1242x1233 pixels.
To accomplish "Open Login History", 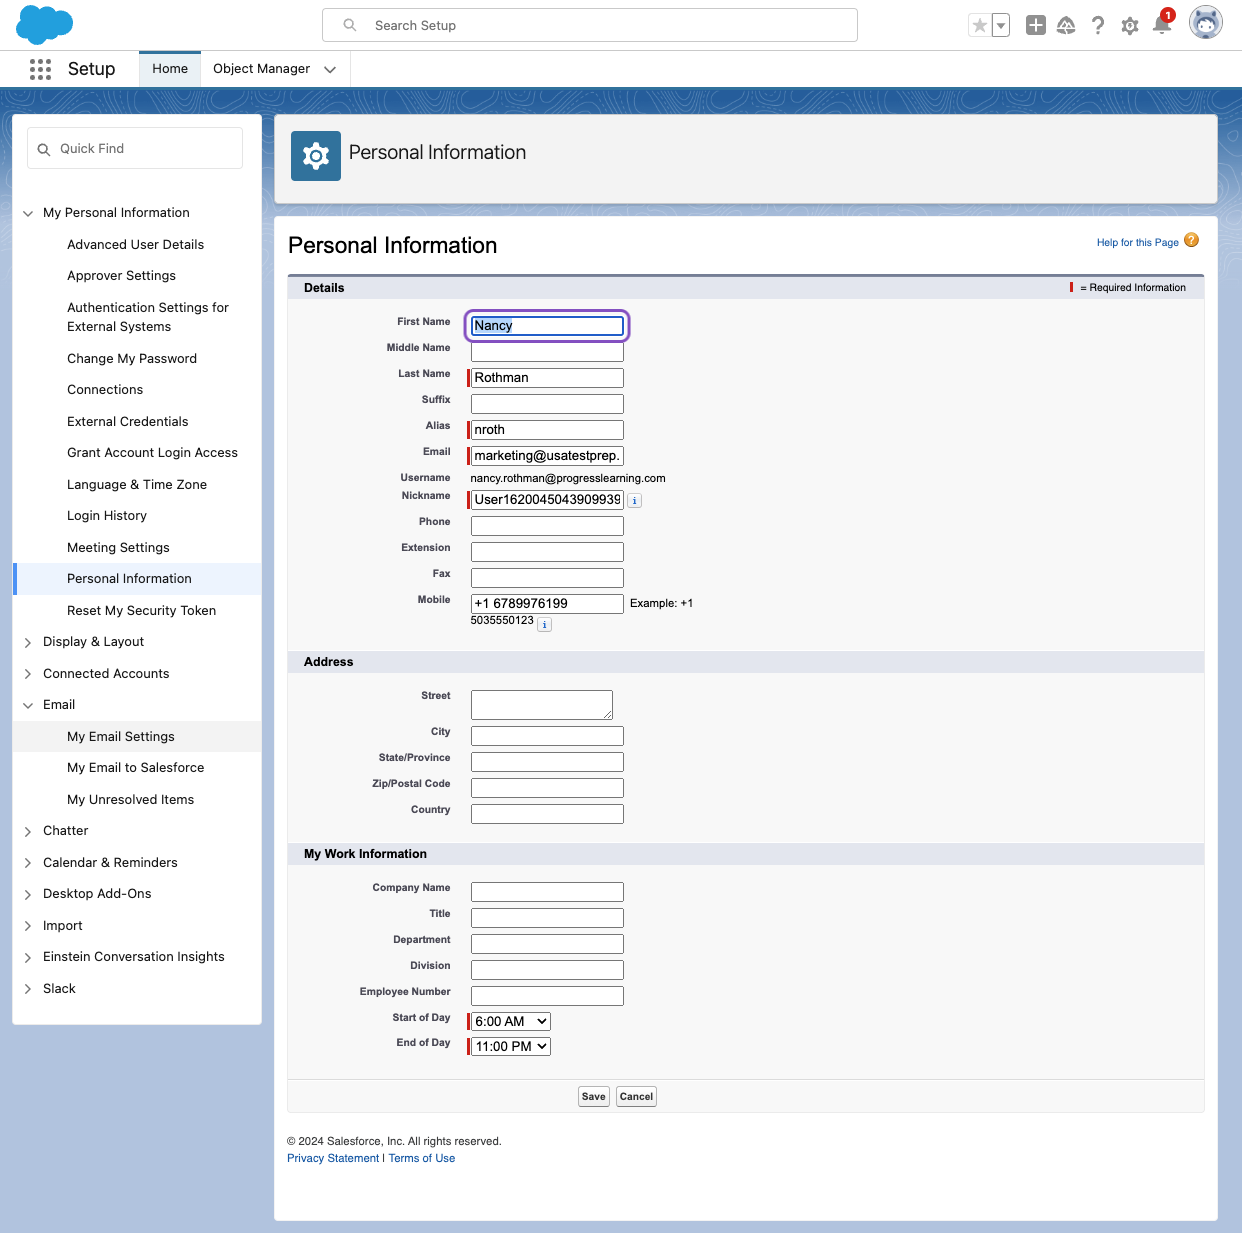I will tap(107, 516).
